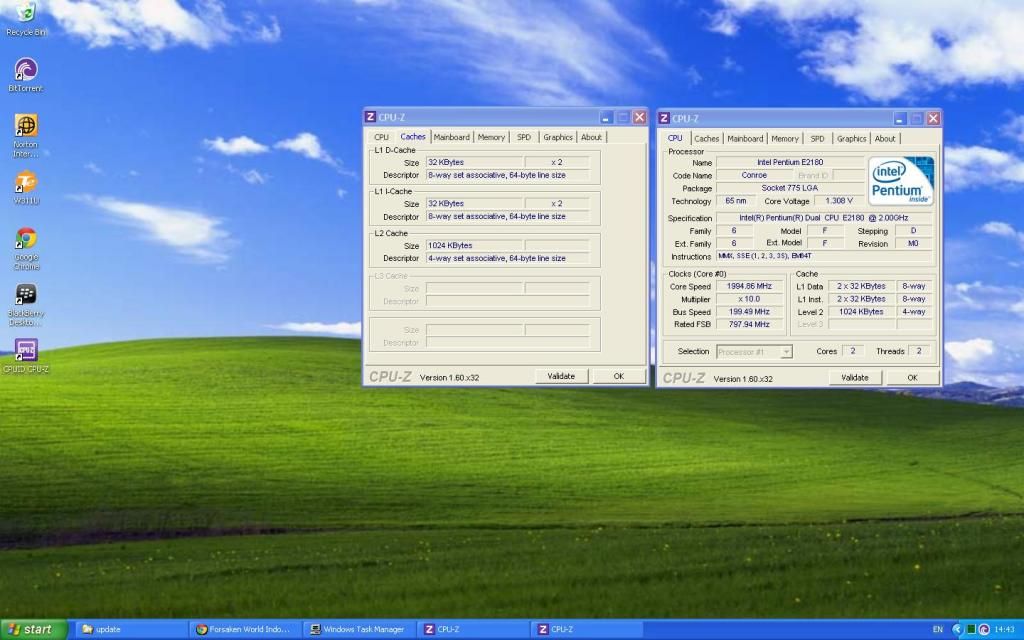Click the Intel Pentium E2180 name field
This screenshot has height=640, width=1024.
(790, 162)
